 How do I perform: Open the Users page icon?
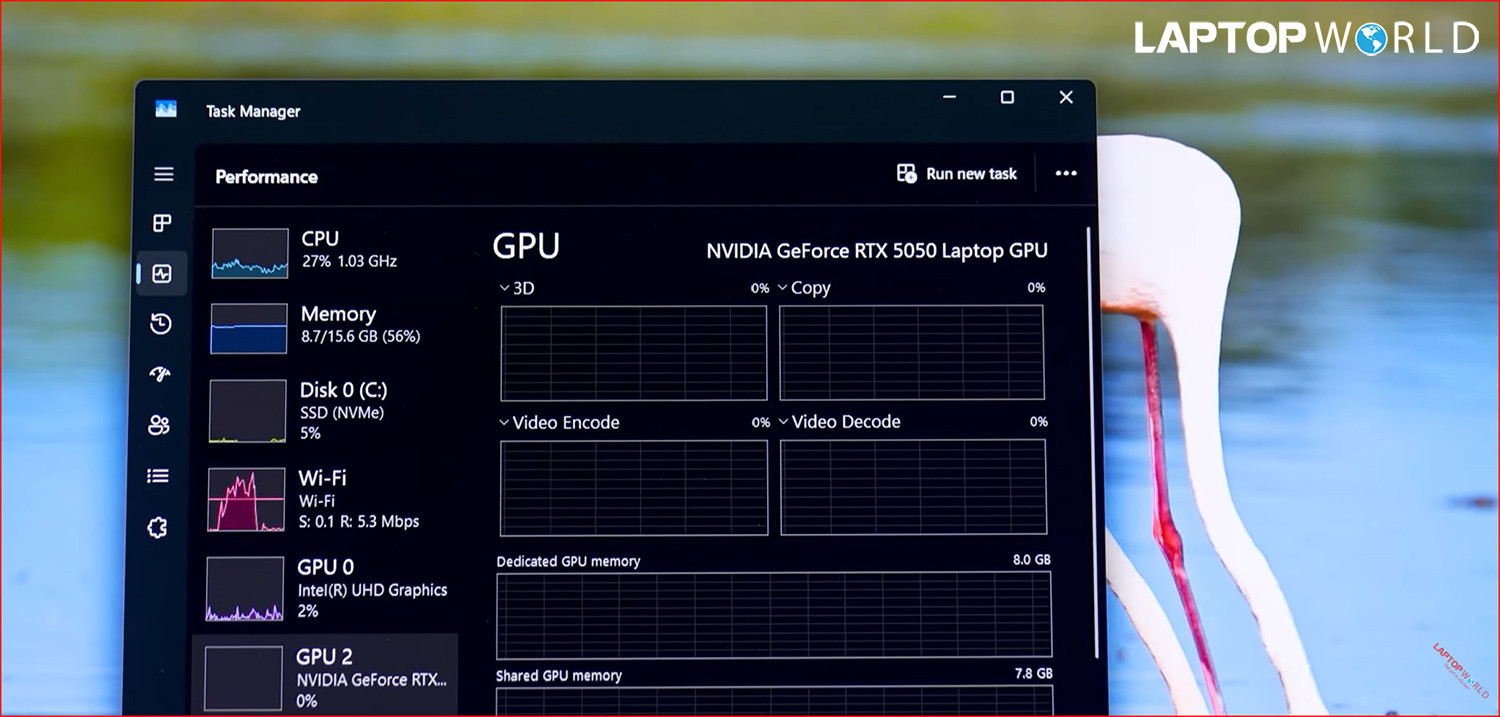pos(159,425)
